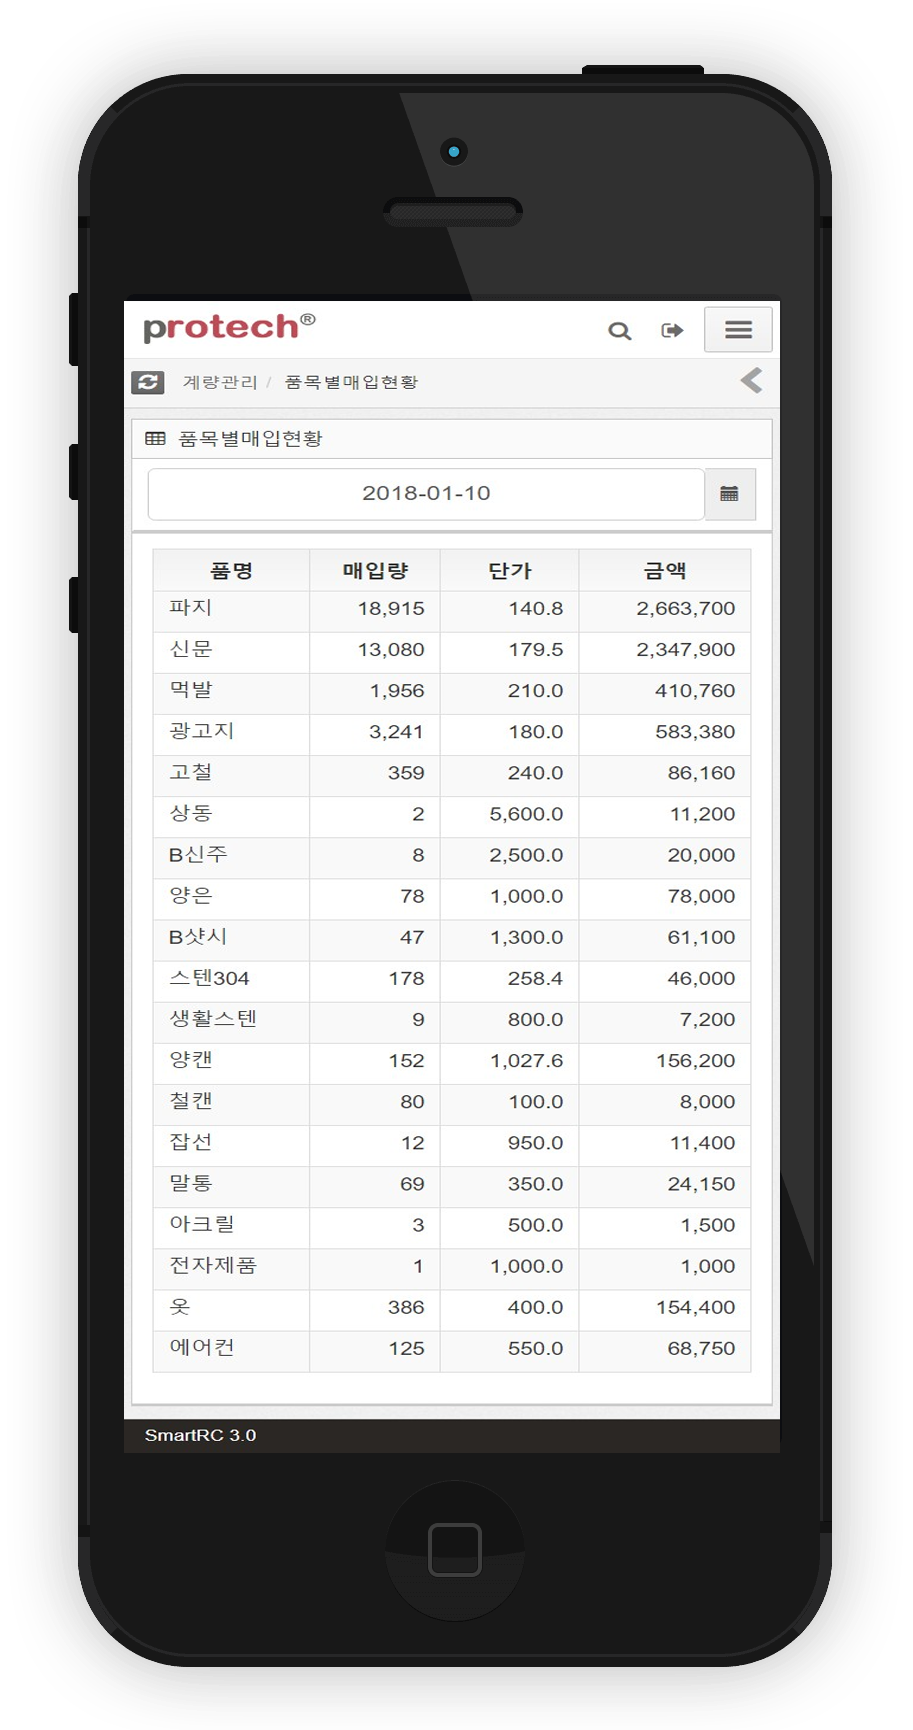Click the logout arrow icon
913x1730 pixels.
[672, 331]
